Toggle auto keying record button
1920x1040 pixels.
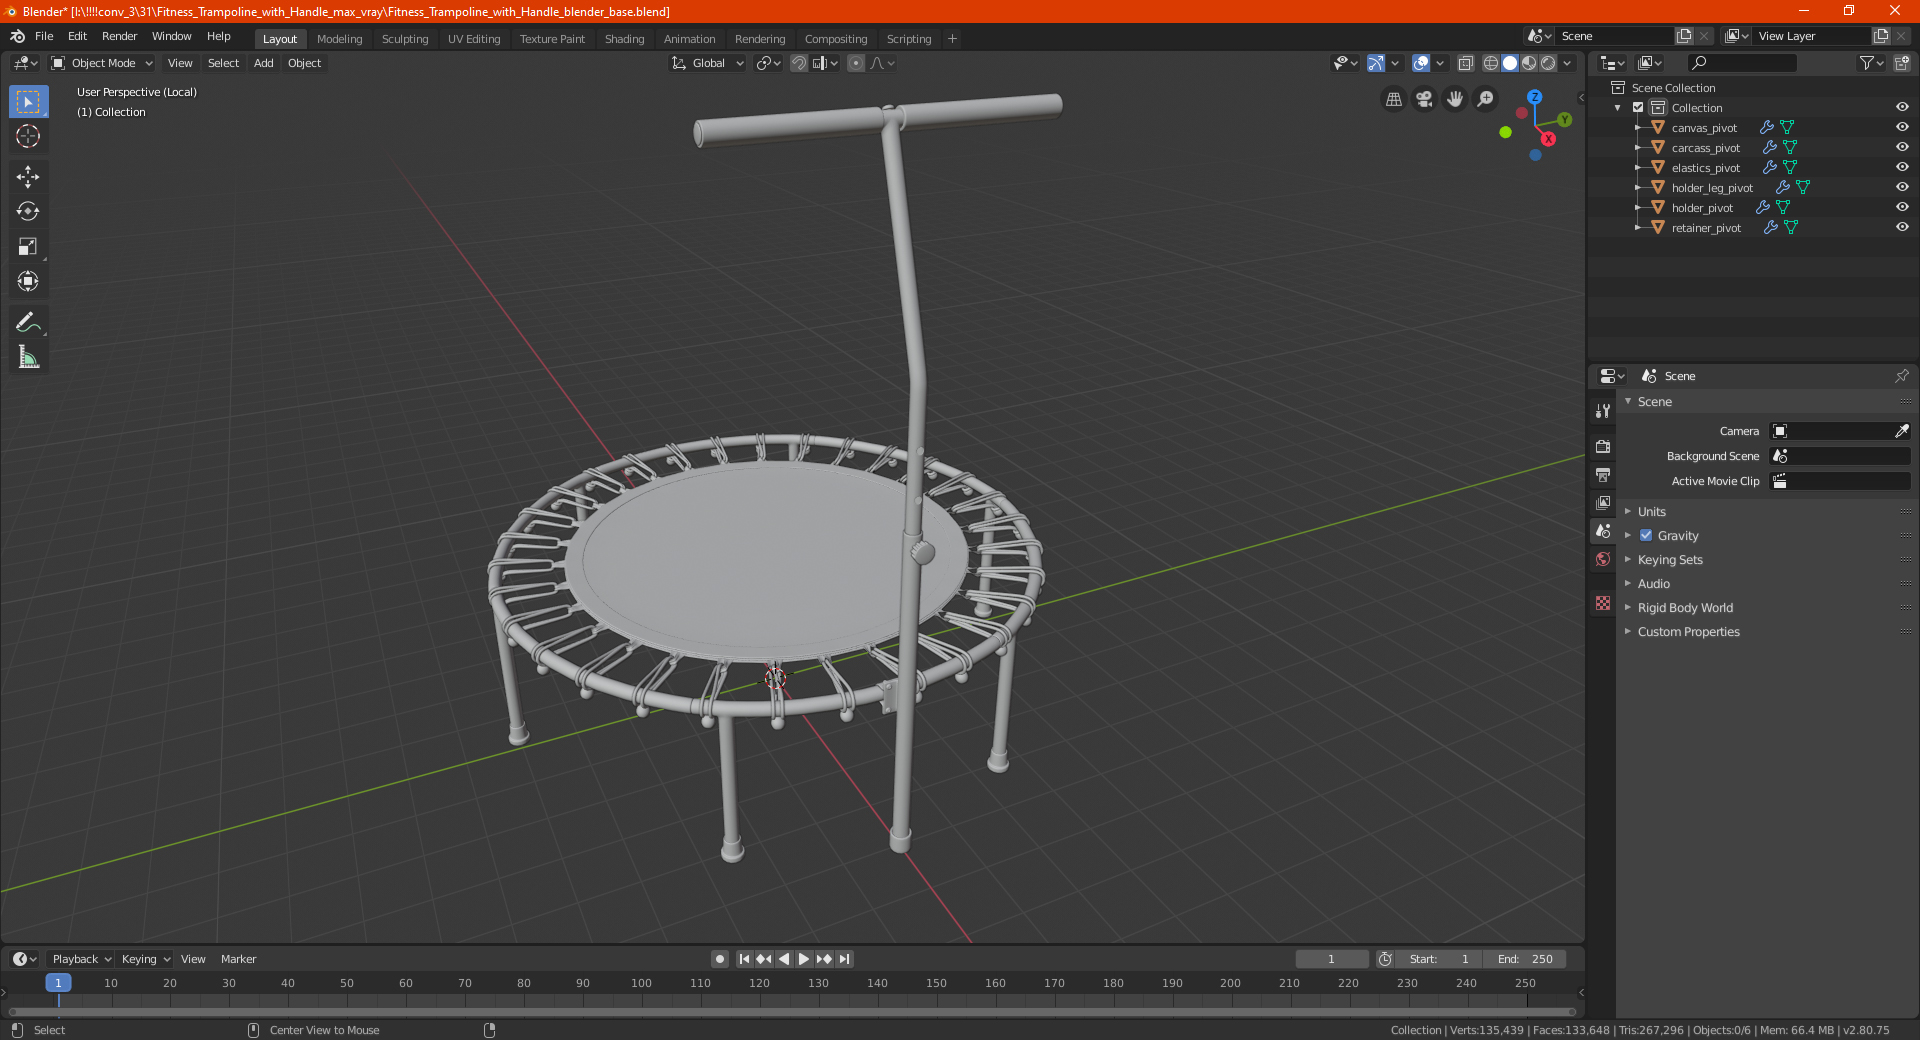pyautogui.click(x=720, y=959)
